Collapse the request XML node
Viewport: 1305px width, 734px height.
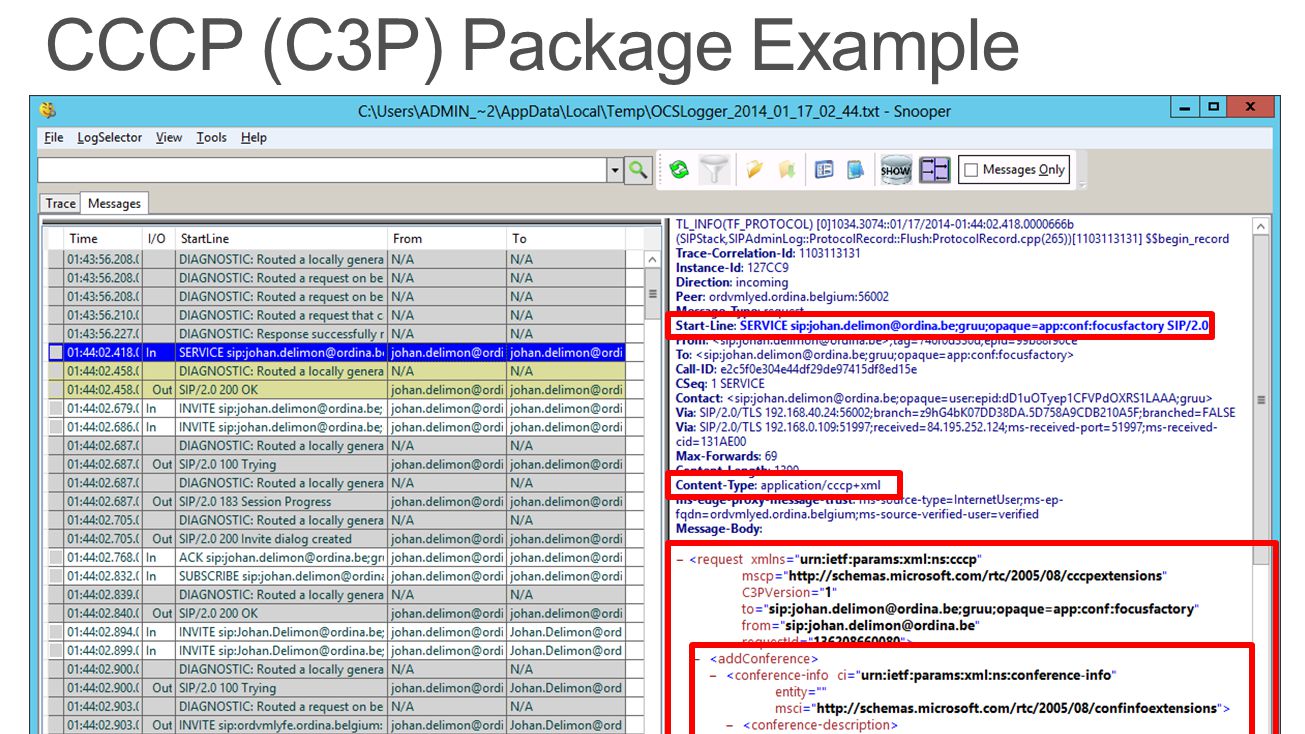(680, 560)
